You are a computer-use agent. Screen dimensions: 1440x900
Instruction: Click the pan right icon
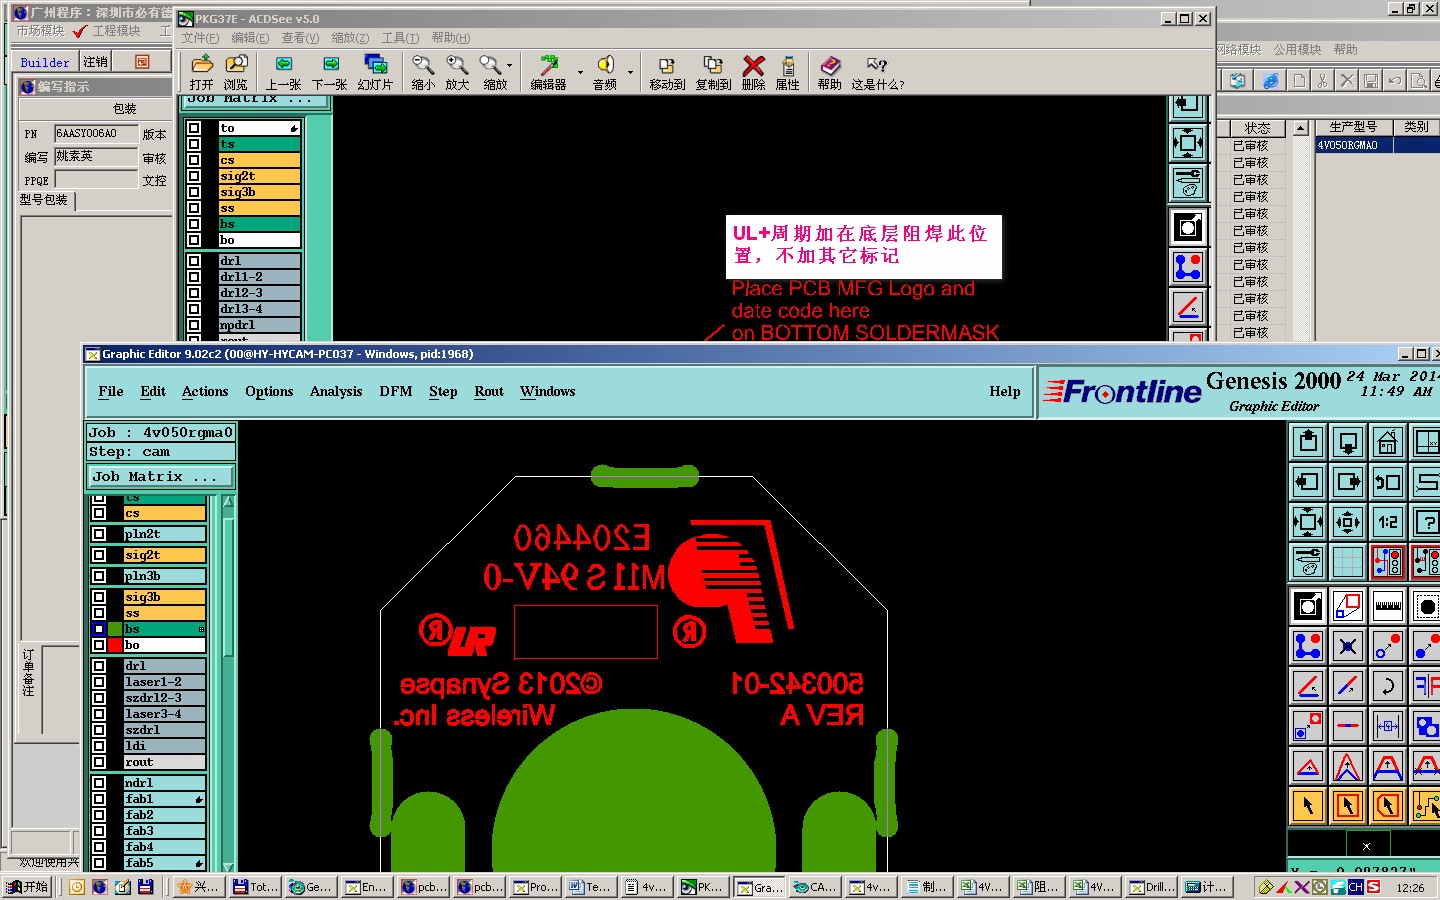click(x=1348, y=482)
